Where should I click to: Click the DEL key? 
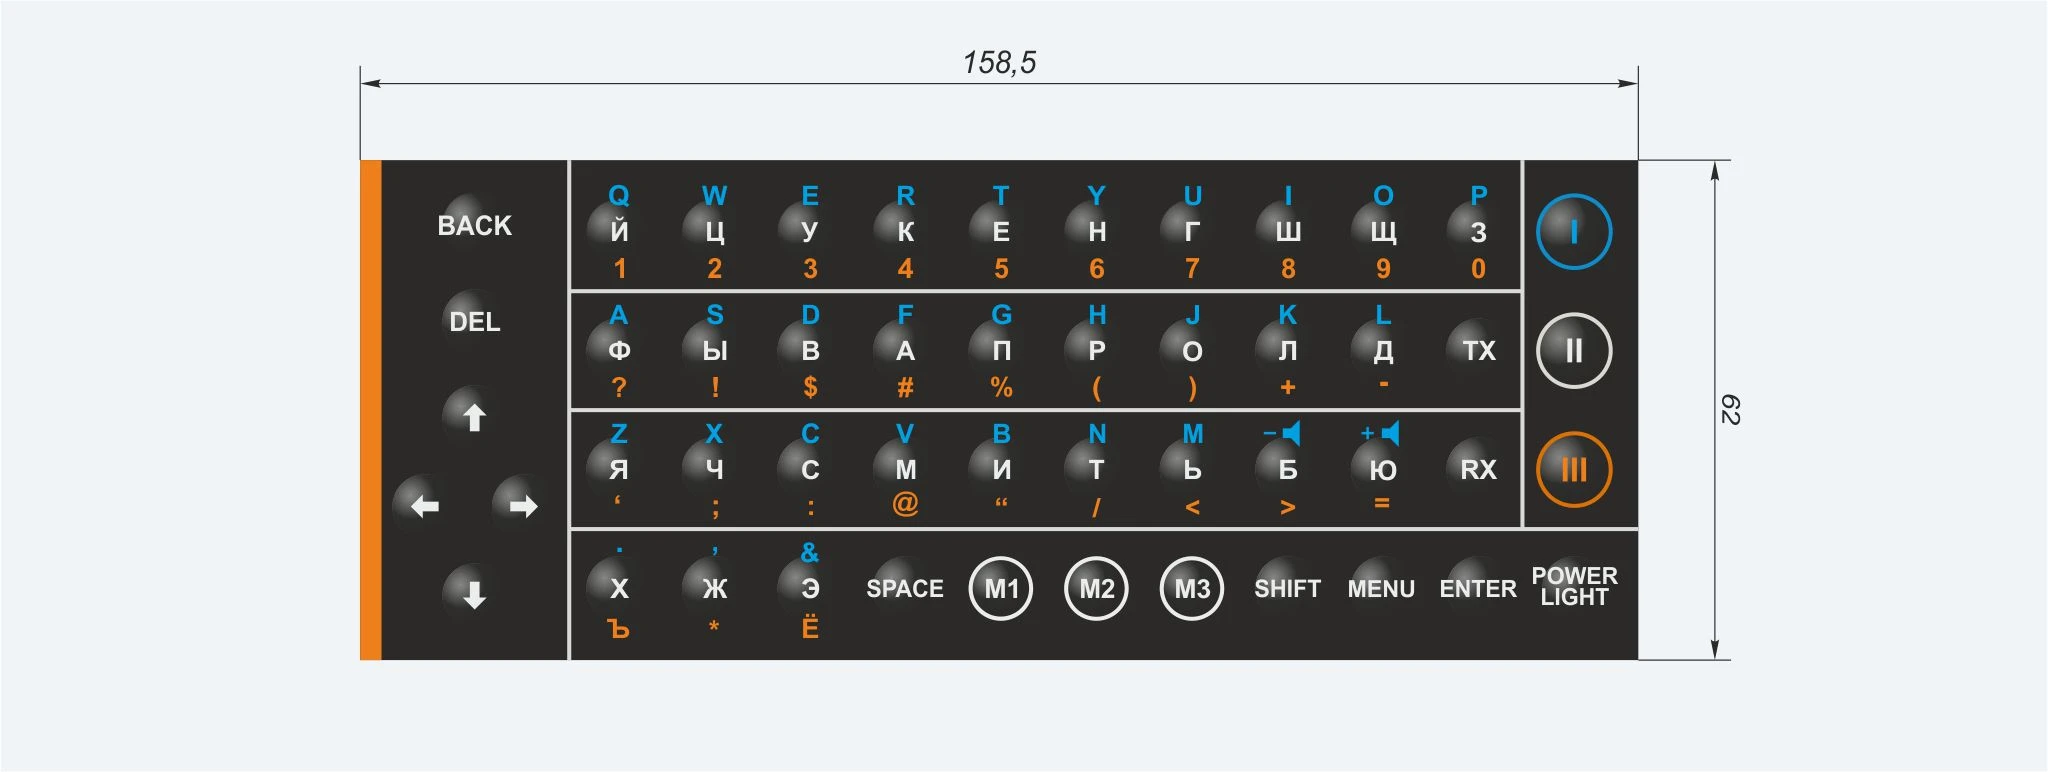click(x=474, y=321)
